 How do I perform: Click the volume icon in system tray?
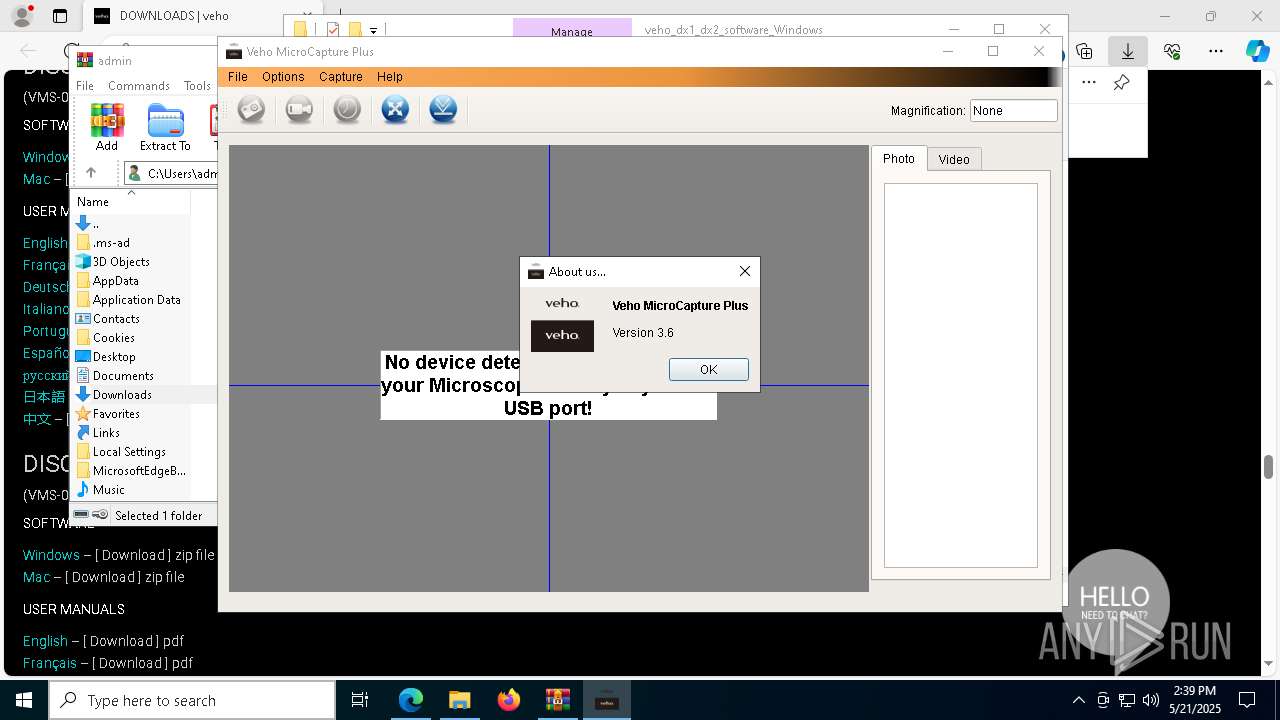click(x=1150, y=700)
